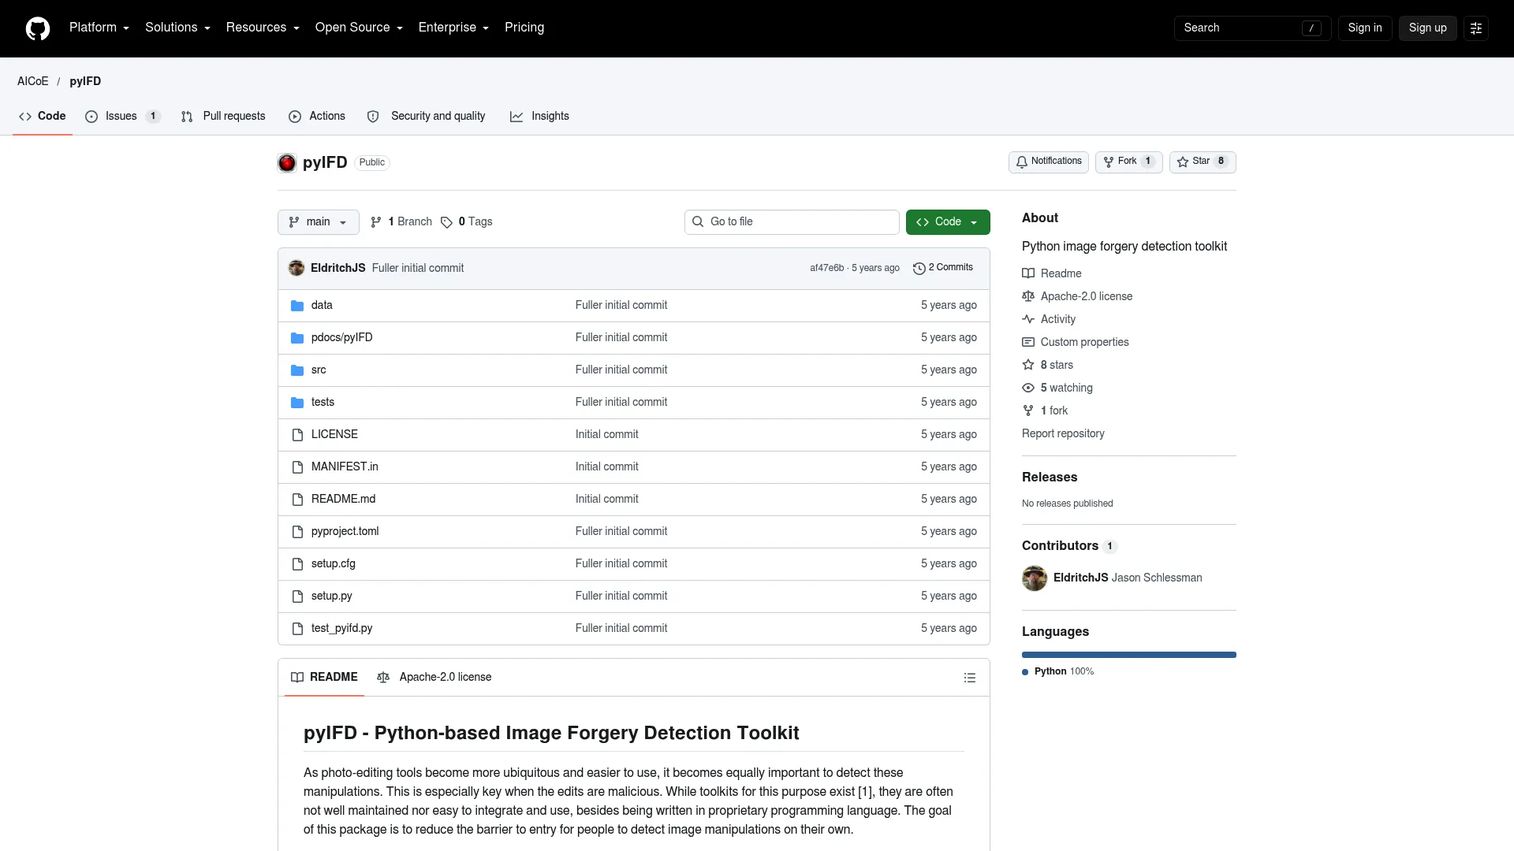Viewport: 1514px width, 851px height.
Task: Open the src folder icon
Action: point(297,370)
